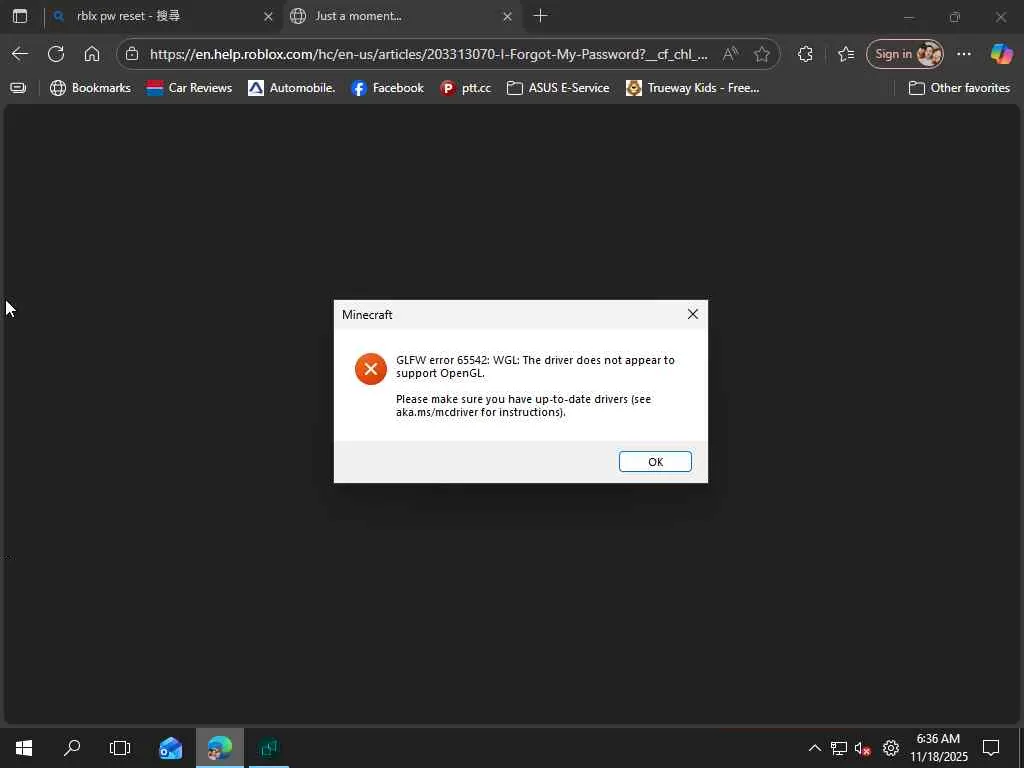Viewport: 1024px width, 768px height.
Task: Open the clock showing 6:36 AM
Action: [x=938, y=748]
